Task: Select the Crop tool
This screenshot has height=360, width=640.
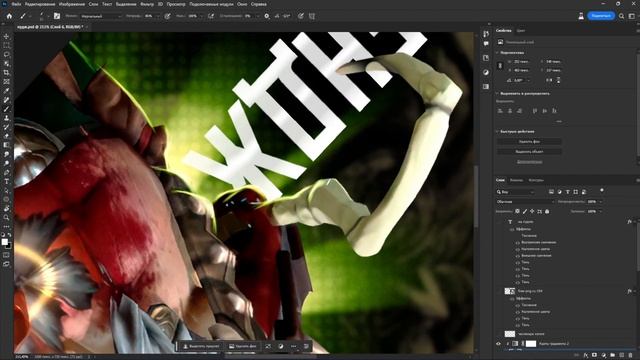Action: click(6, 73)
